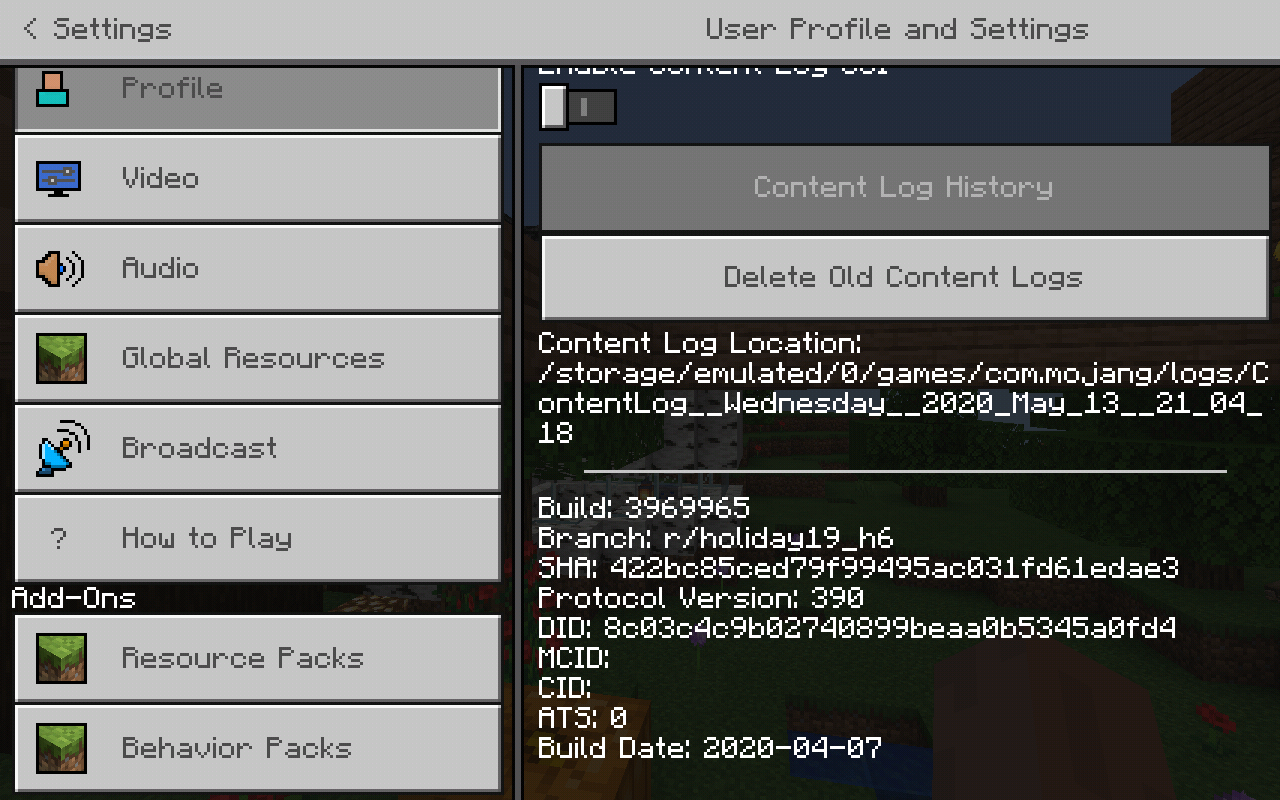Go back using the Settings arrow

pyautogui.click(x=97, y=29)
